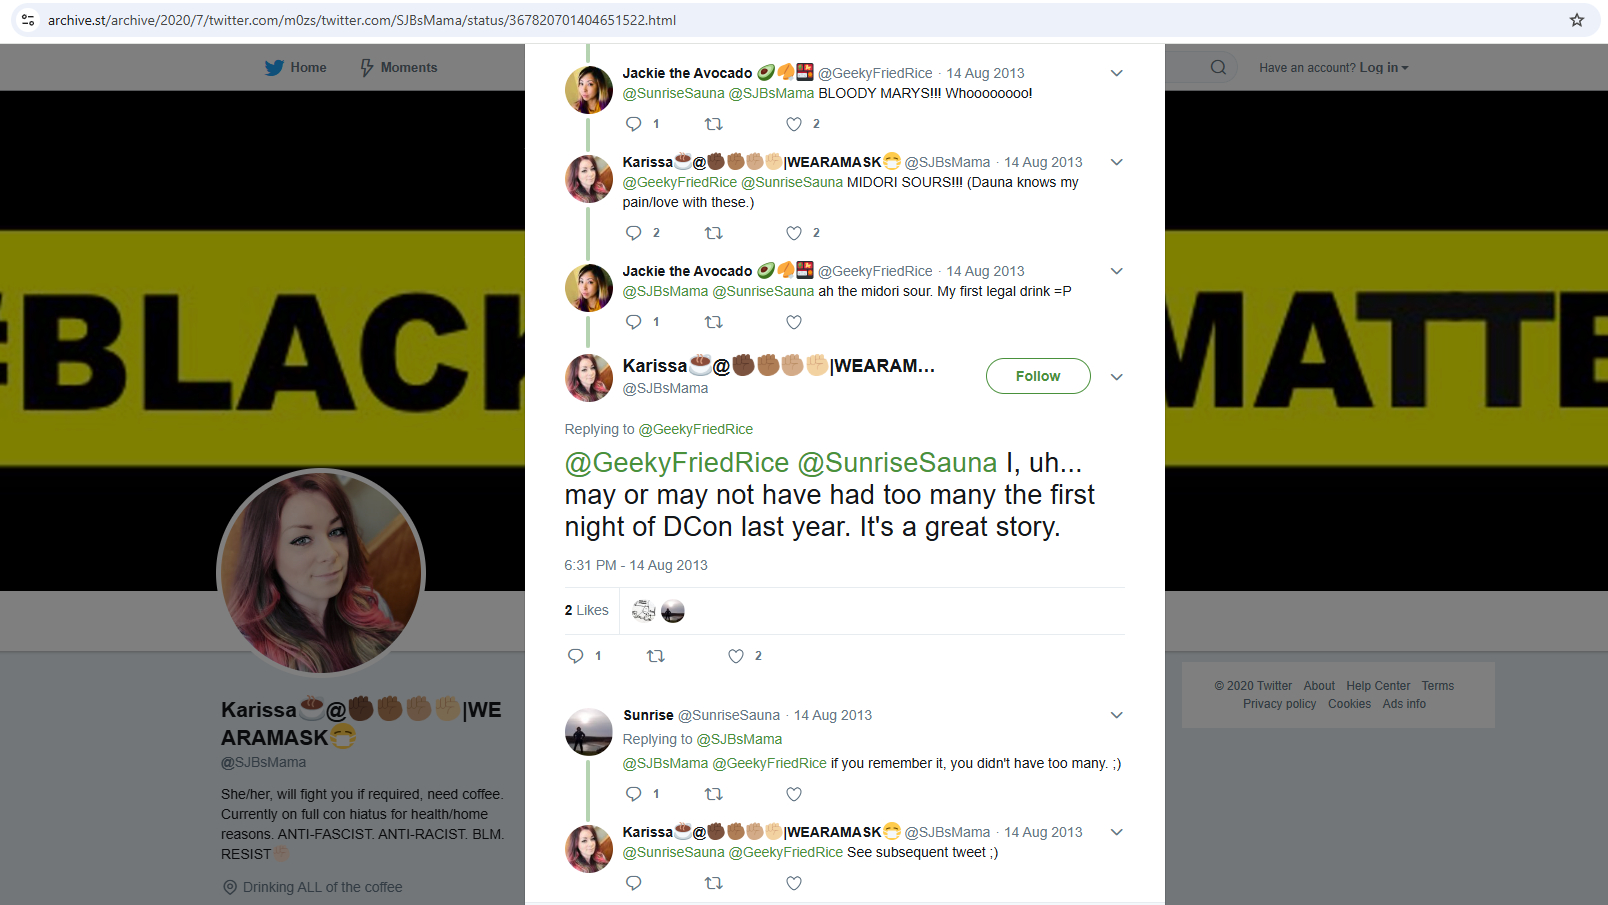This screenshot has height=905, width=1608.
Task: Retweet the MIDORI SOURS tweet
Action: click(x=714, y=233)
